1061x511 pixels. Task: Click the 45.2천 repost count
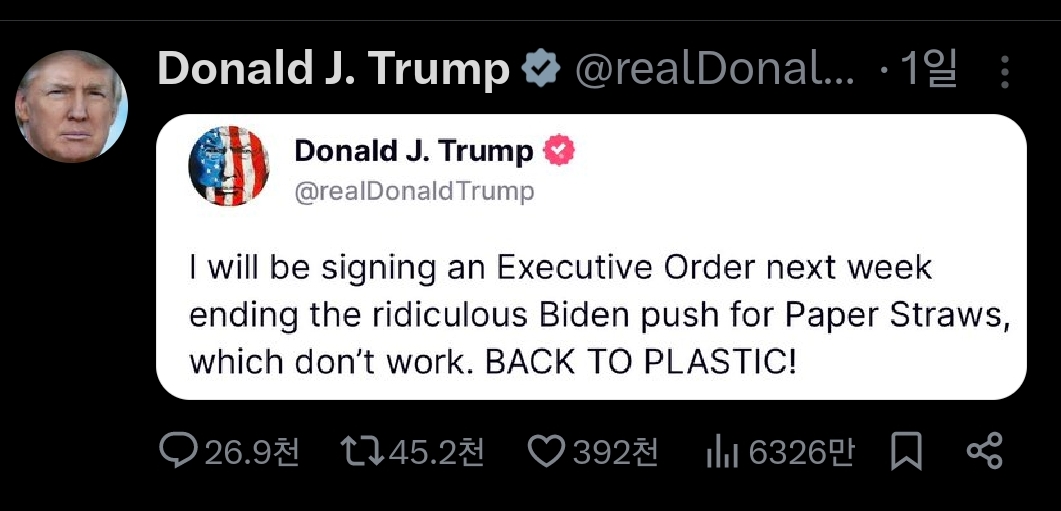point(436,452)
